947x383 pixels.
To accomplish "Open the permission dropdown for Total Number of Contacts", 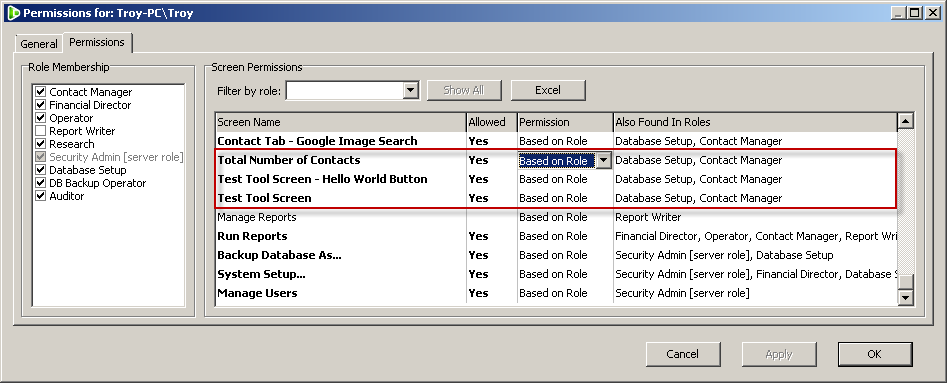I will (x=603, y=161).
